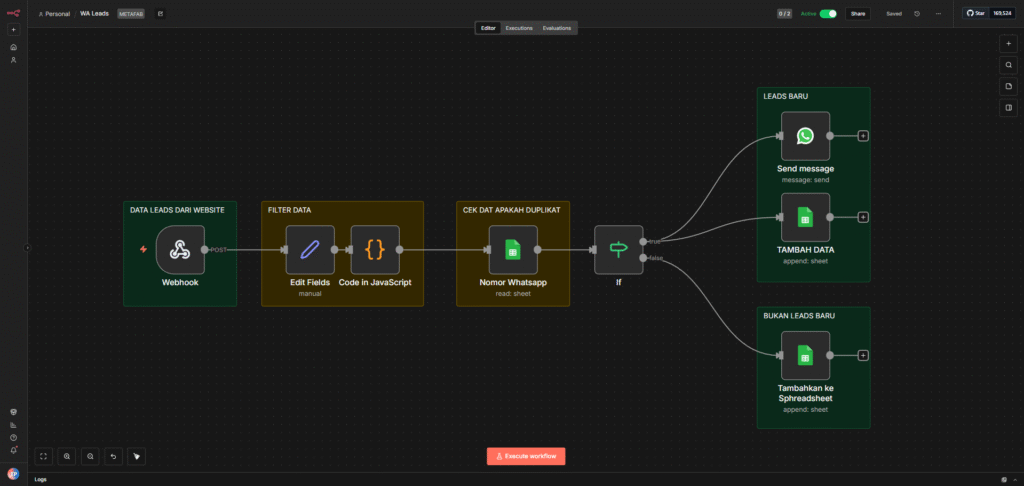Open the If condition node
Screen dimensions: 1024x486
(x=618, y=250)
